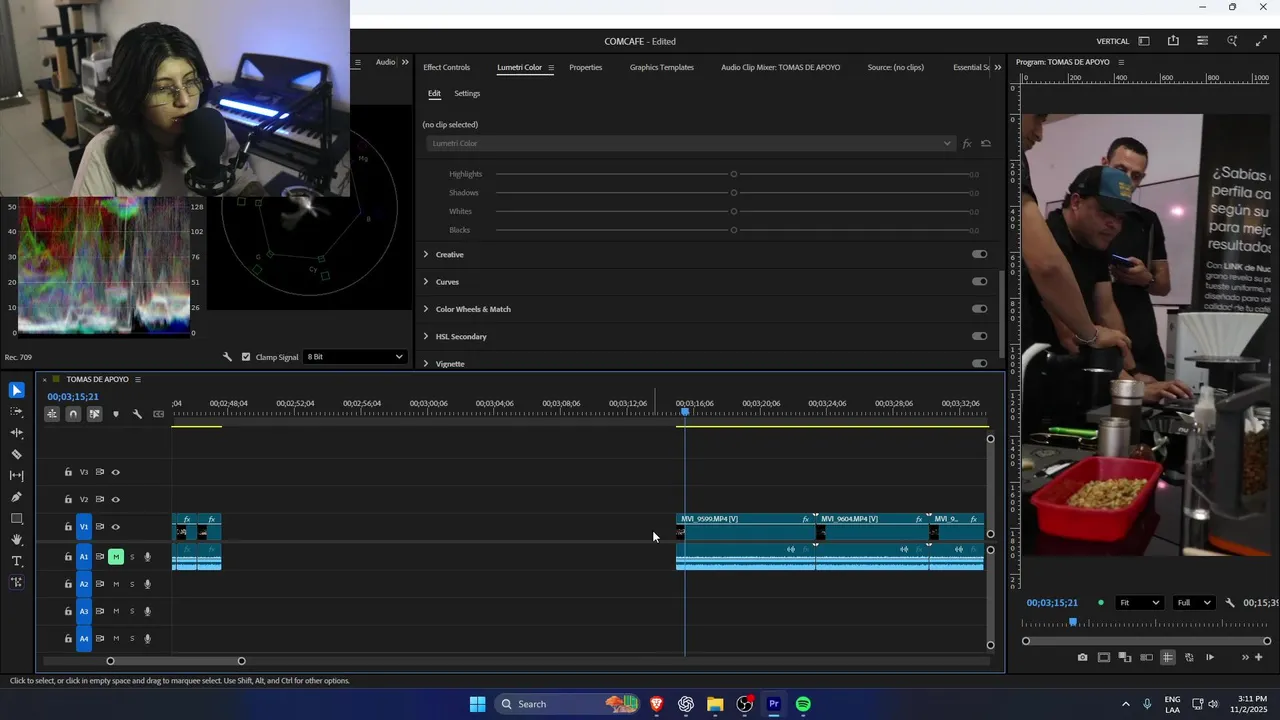Open the Button Editor plus icon
Image resolution: width=1280 pixels, height=720 pixels.
coord(1258,657)
